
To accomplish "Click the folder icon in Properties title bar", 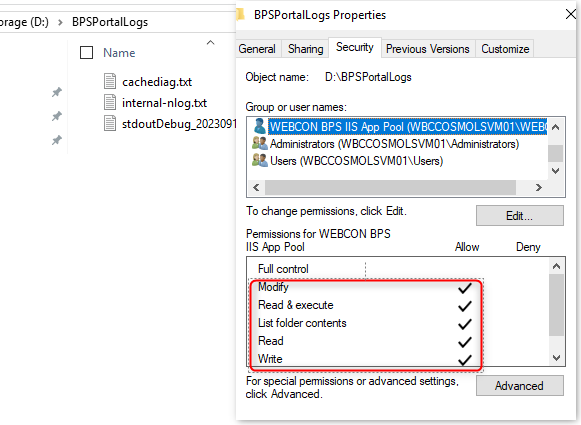I will [240, 15].
